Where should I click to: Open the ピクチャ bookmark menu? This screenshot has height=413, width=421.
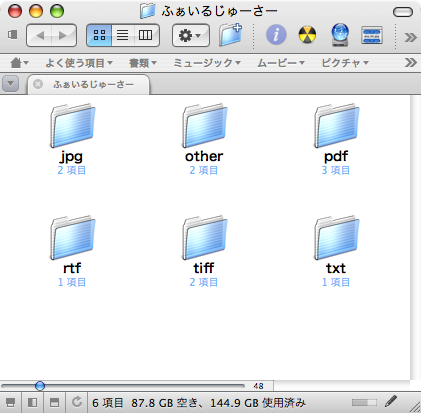pos(345,63)
